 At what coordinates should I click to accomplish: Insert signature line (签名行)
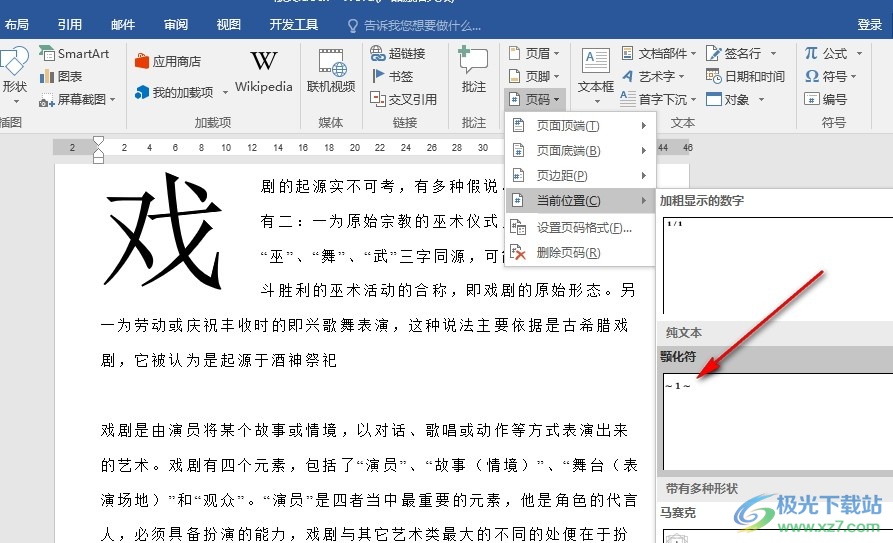pos(734,54)
